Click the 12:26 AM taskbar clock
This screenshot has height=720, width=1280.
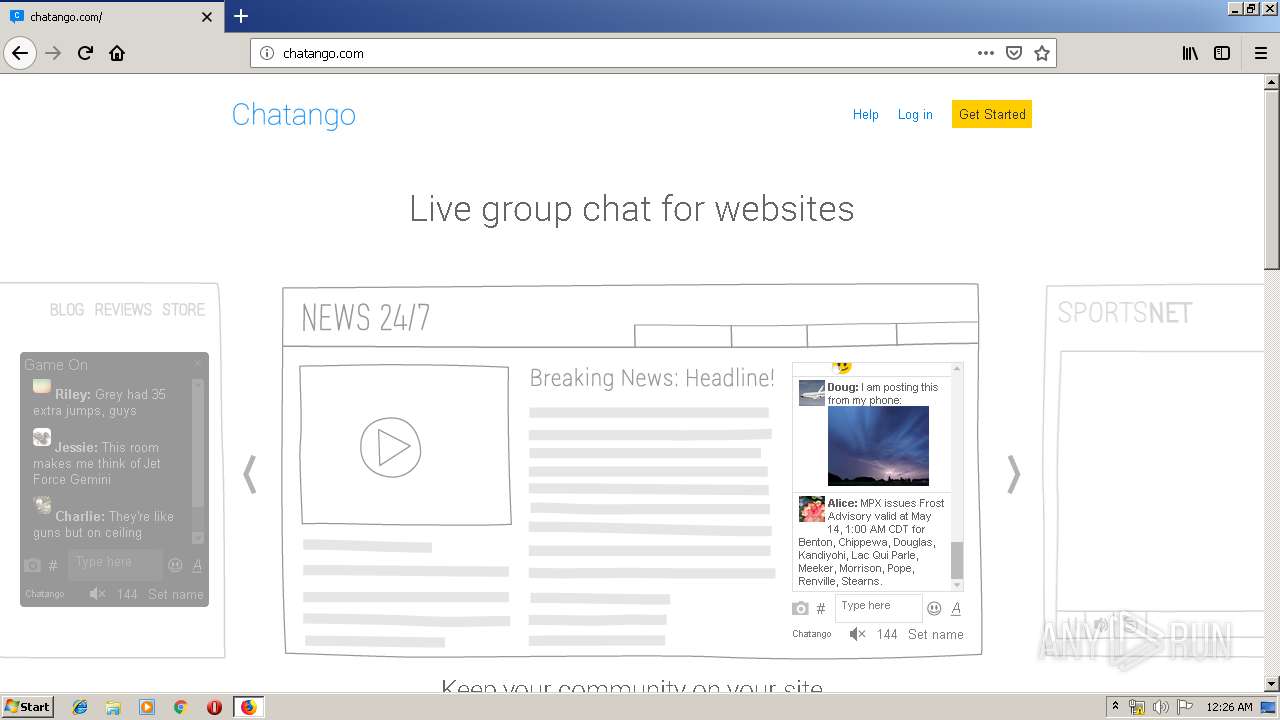click(x=1229, y=707)
